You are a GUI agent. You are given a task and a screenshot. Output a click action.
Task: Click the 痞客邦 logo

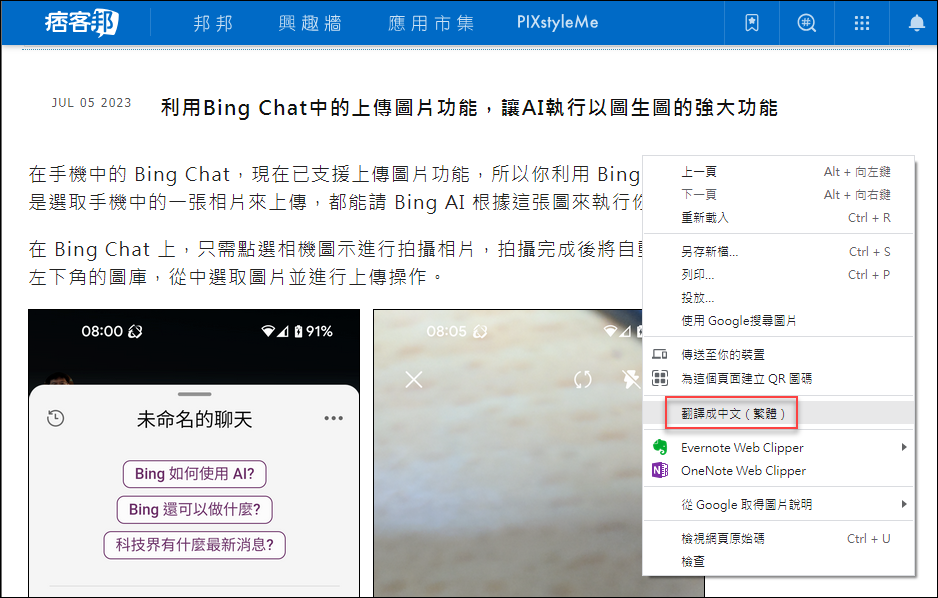pos(81,23)
